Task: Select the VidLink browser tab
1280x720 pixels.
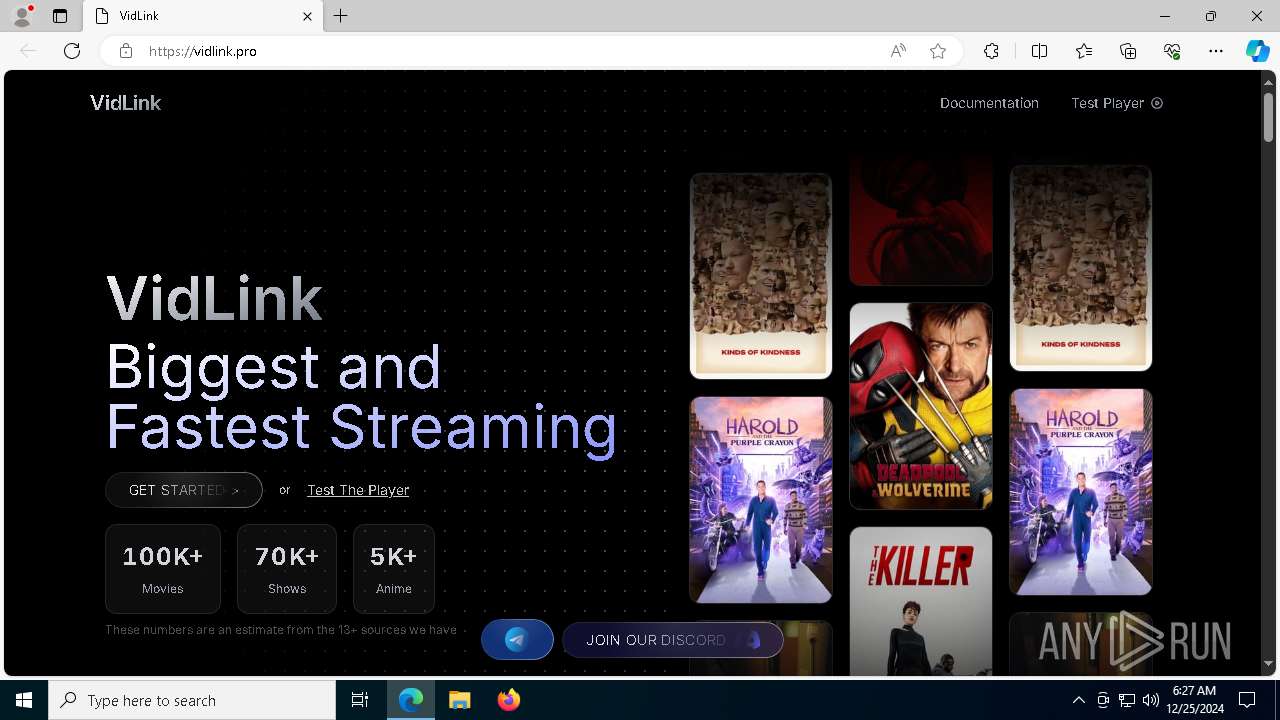Action: 204,16
